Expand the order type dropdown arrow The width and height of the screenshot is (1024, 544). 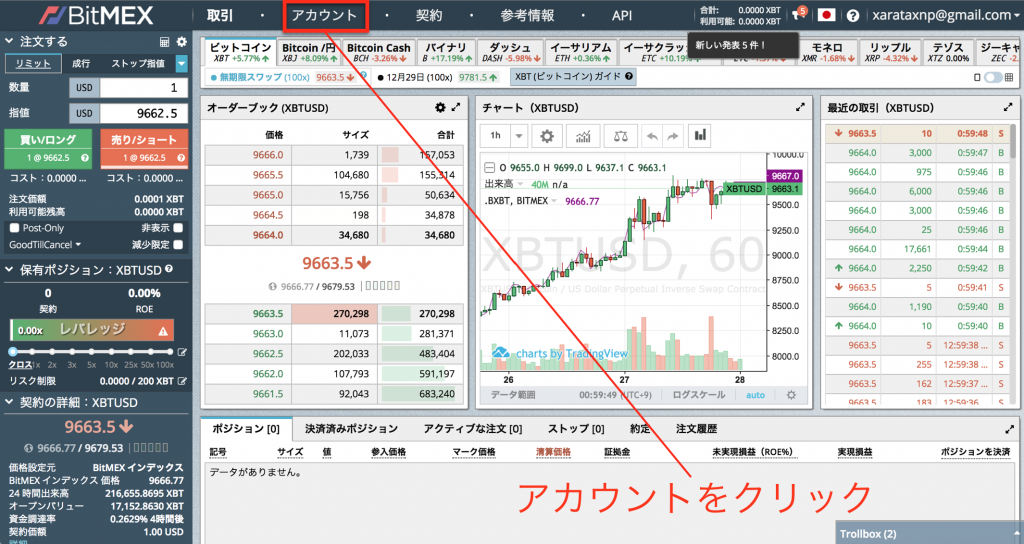point(181,63)
